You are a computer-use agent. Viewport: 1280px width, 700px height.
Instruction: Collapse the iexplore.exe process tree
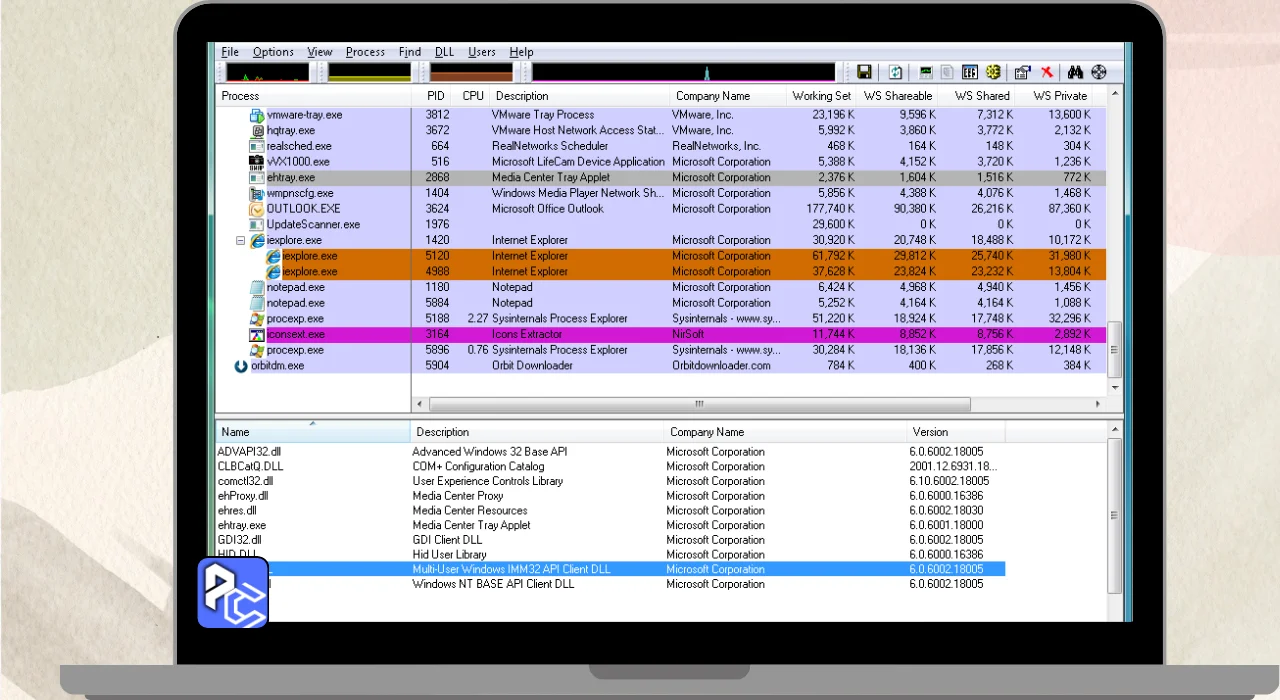coord(240,241)
